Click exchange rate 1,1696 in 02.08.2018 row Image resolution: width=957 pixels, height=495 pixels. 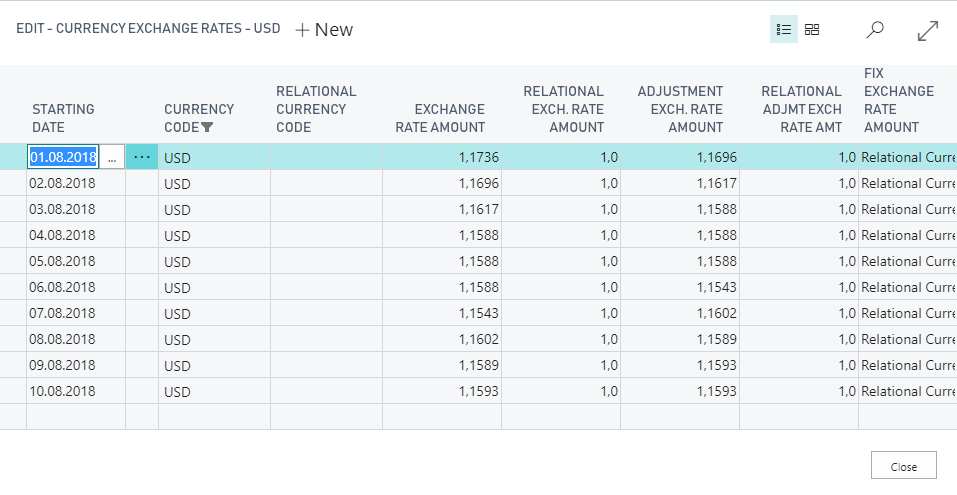tap(442, 183)
